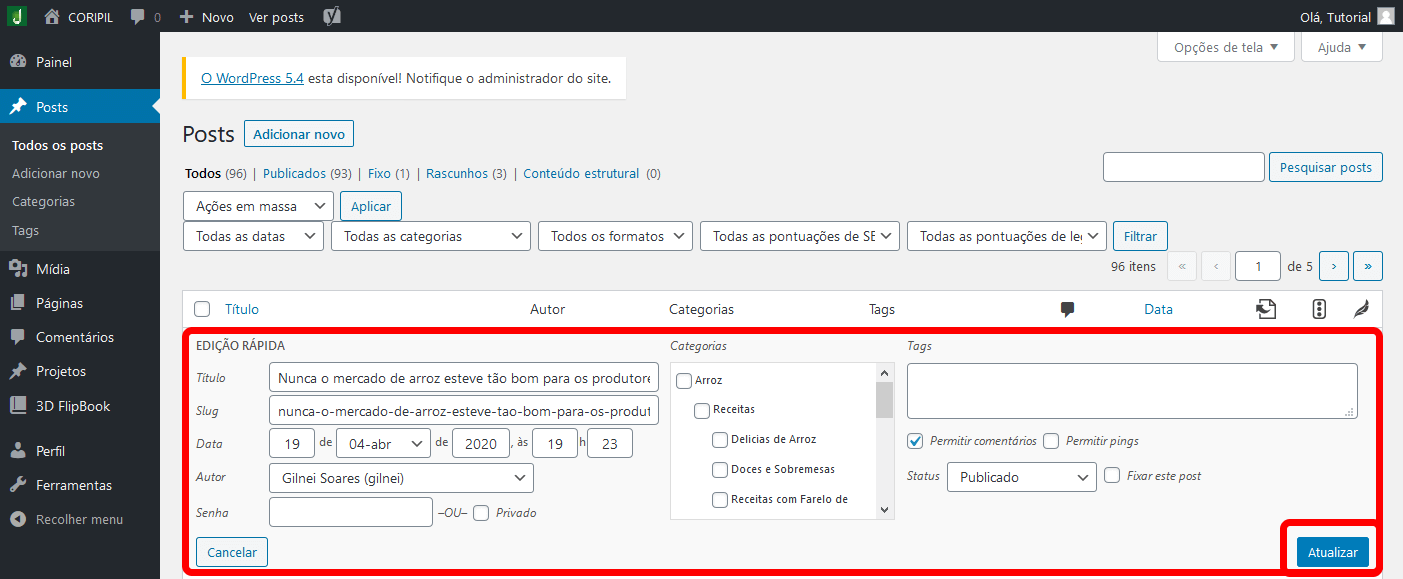1403x579 pixels.
Task: Click the Painel dashboard icon
Action: 18,62
